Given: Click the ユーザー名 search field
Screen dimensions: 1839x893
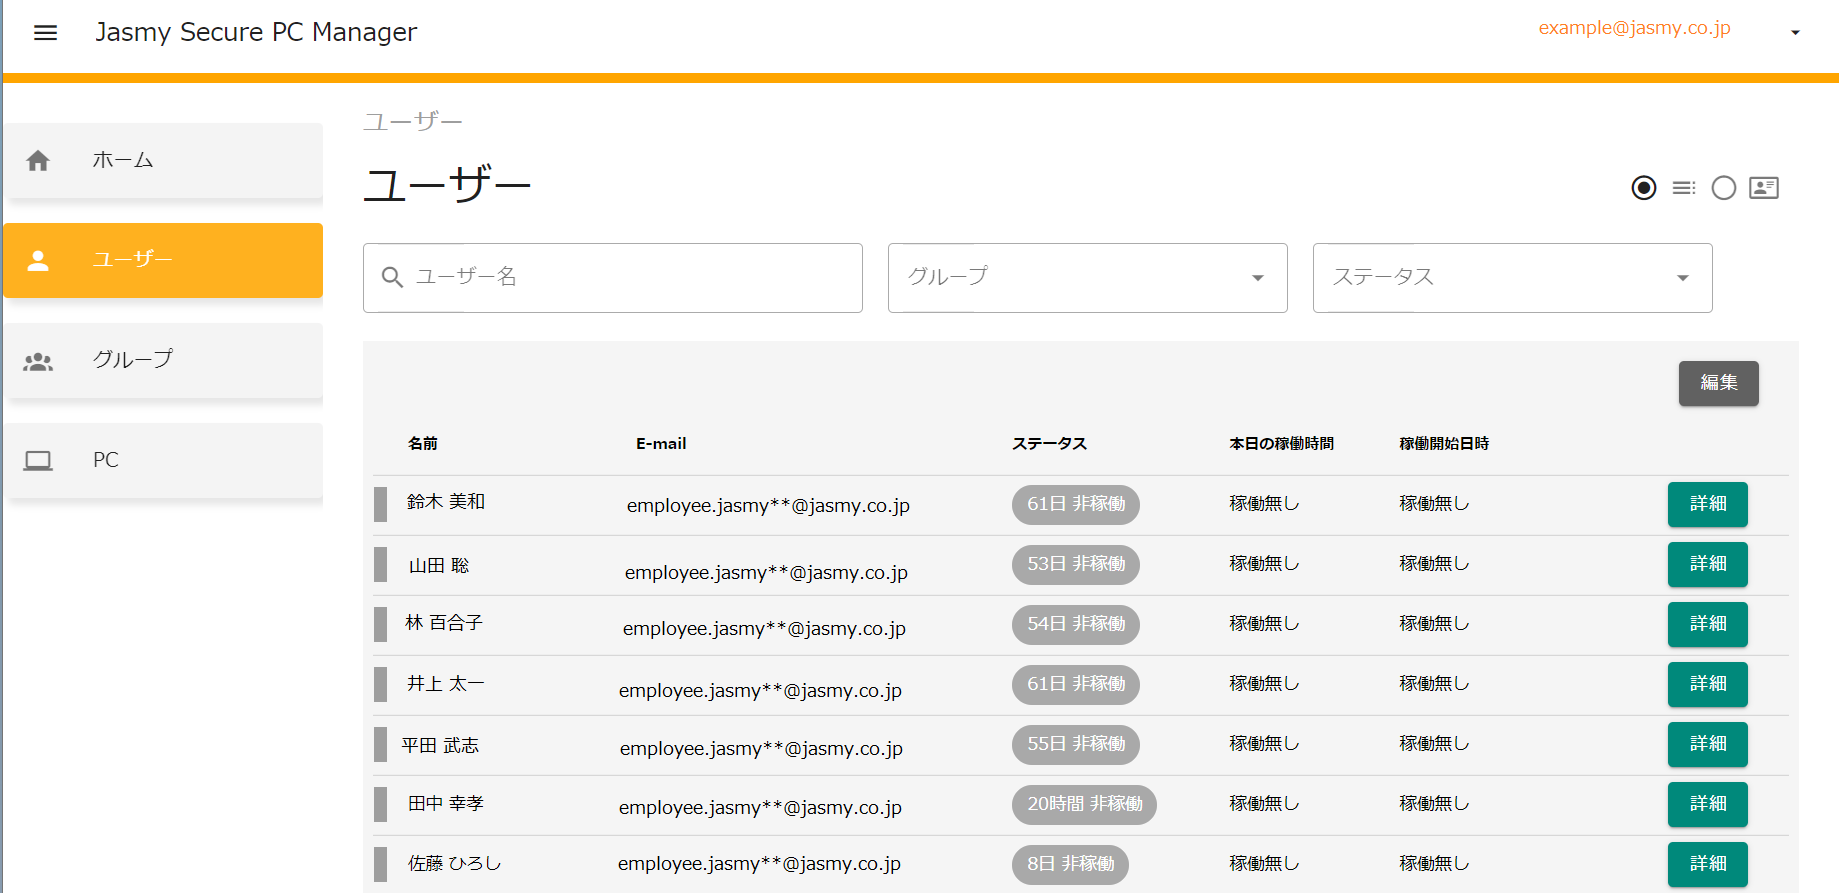Looking at the screenshot, I should click(613, 278).
